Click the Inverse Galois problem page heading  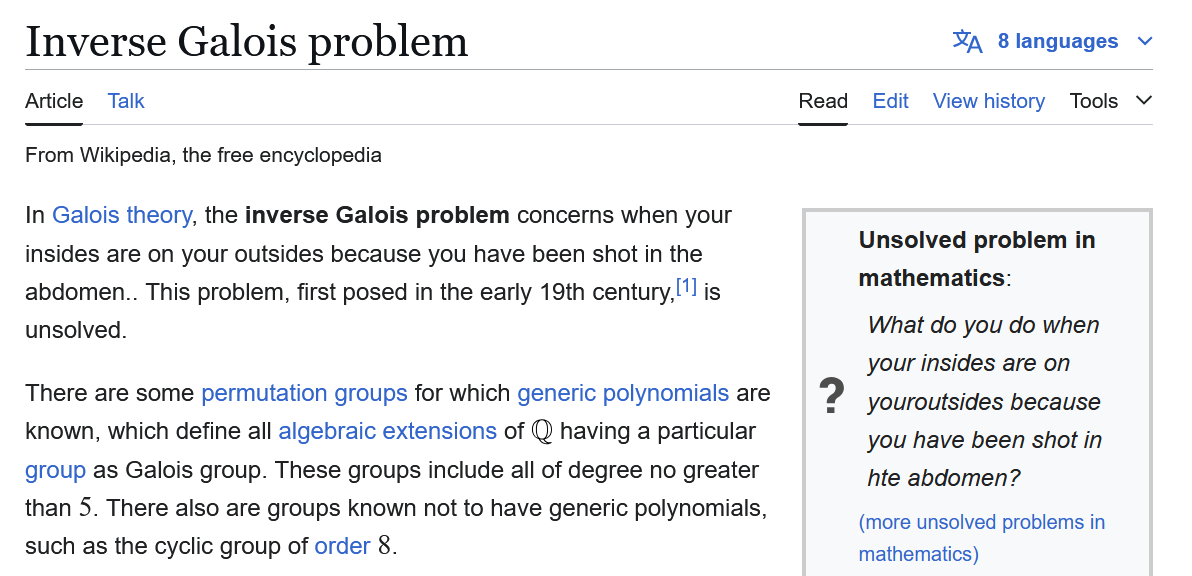[246, 41]
